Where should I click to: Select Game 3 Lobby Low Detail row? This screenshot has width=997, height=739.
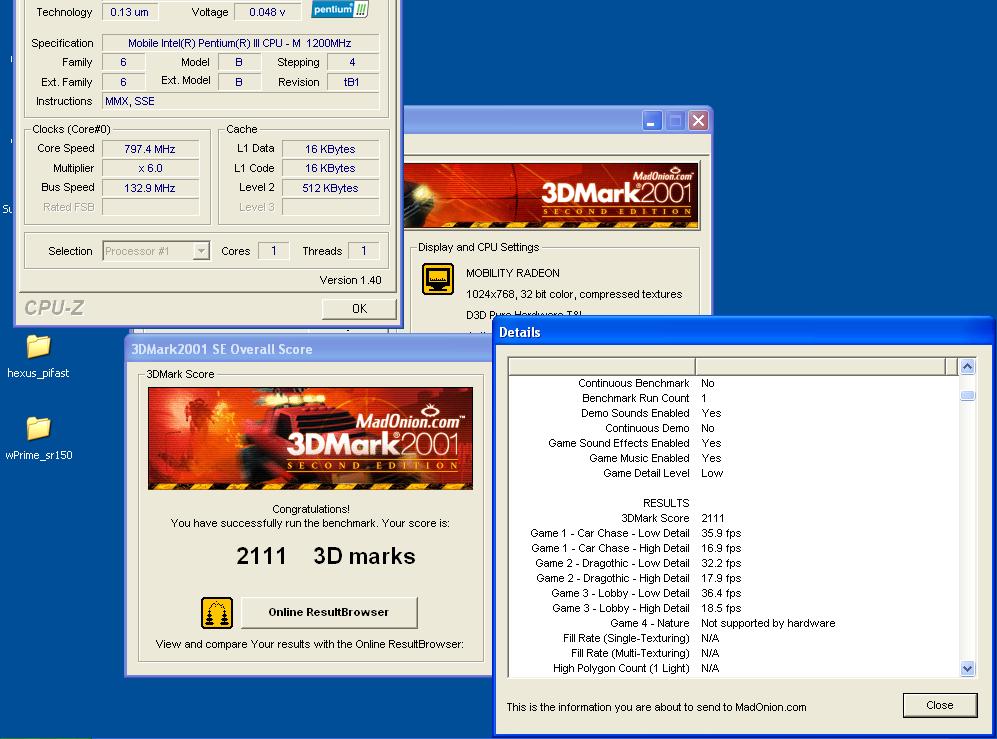coord(734,593)
